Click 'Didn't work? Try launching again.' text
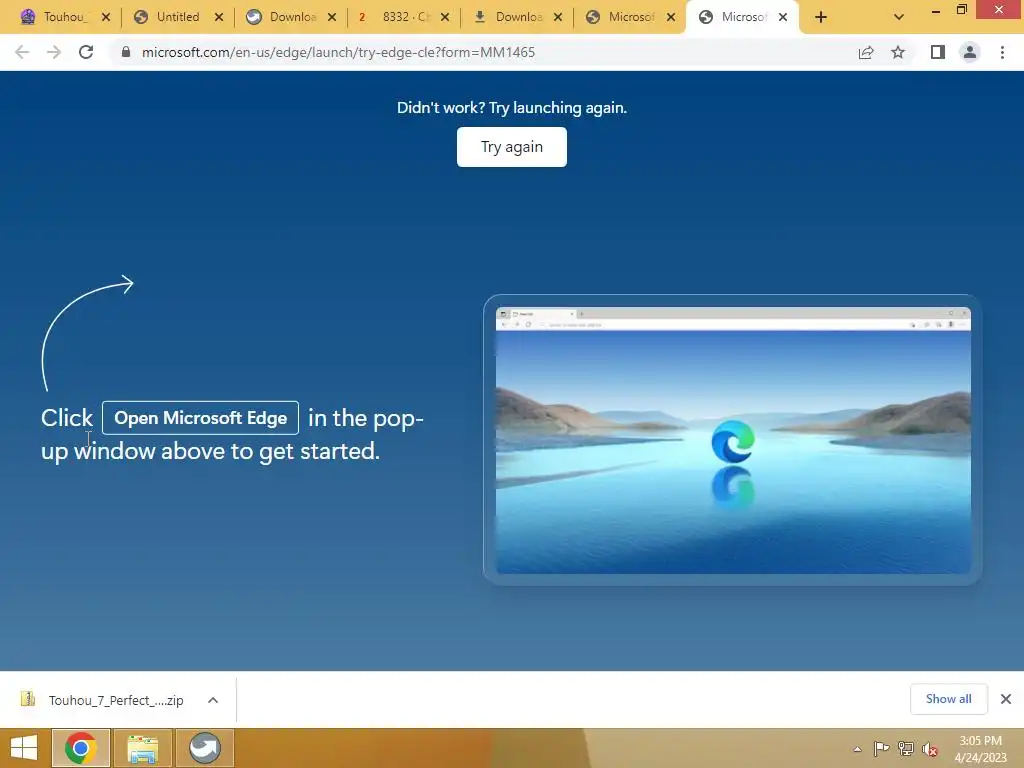Screen dimensions: 1024x768 tap(511, 108)
